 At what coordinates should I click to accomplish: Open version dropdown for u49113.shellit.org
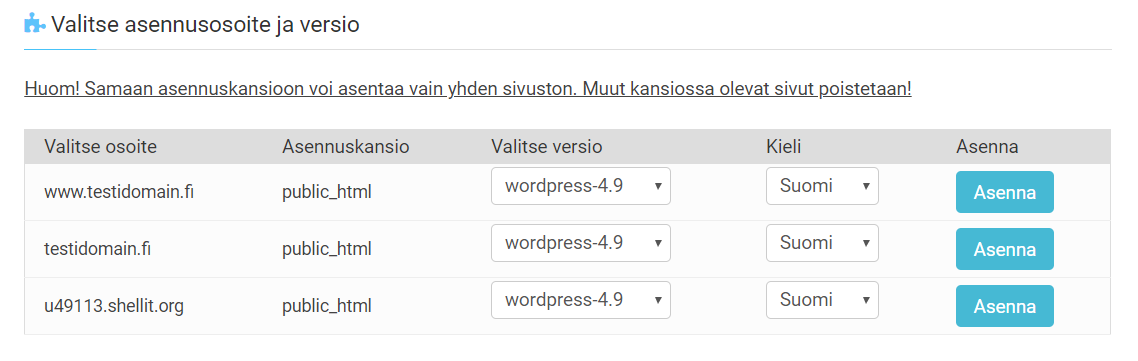coord(581,299)
